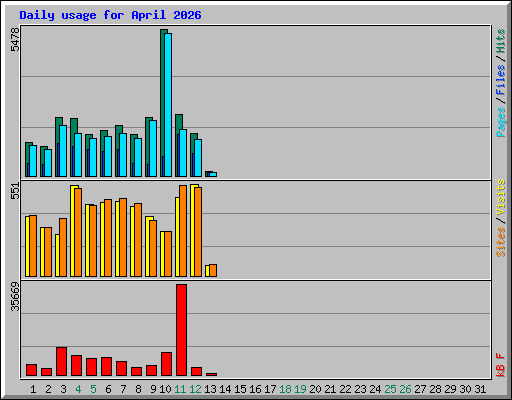Click the '5478' axis maximum value

[x=15, y=40]
